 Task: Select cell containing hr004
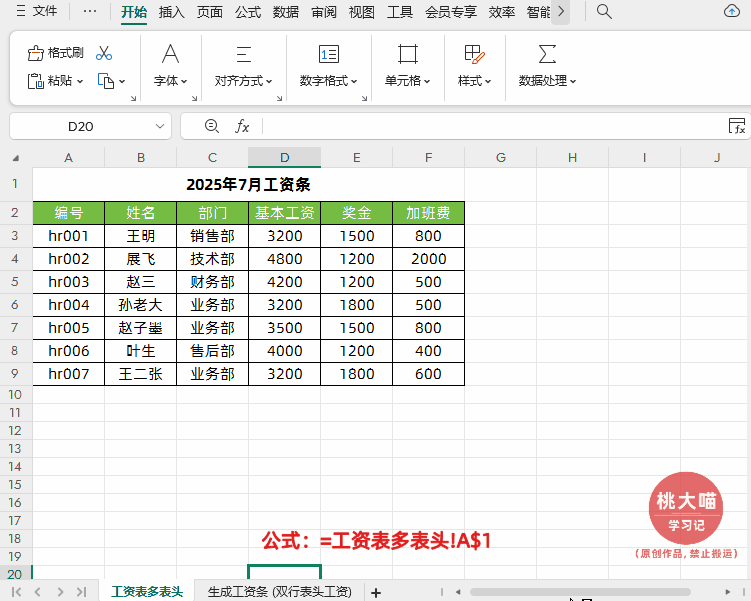[x=68, y=305]
